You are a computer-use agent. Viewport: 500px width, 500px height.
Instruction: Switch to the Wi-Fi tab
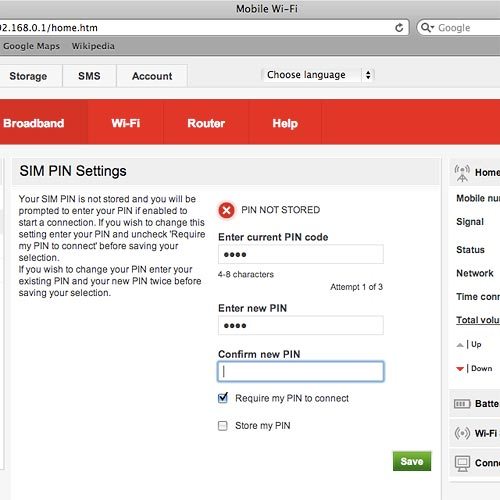[126, 123]
